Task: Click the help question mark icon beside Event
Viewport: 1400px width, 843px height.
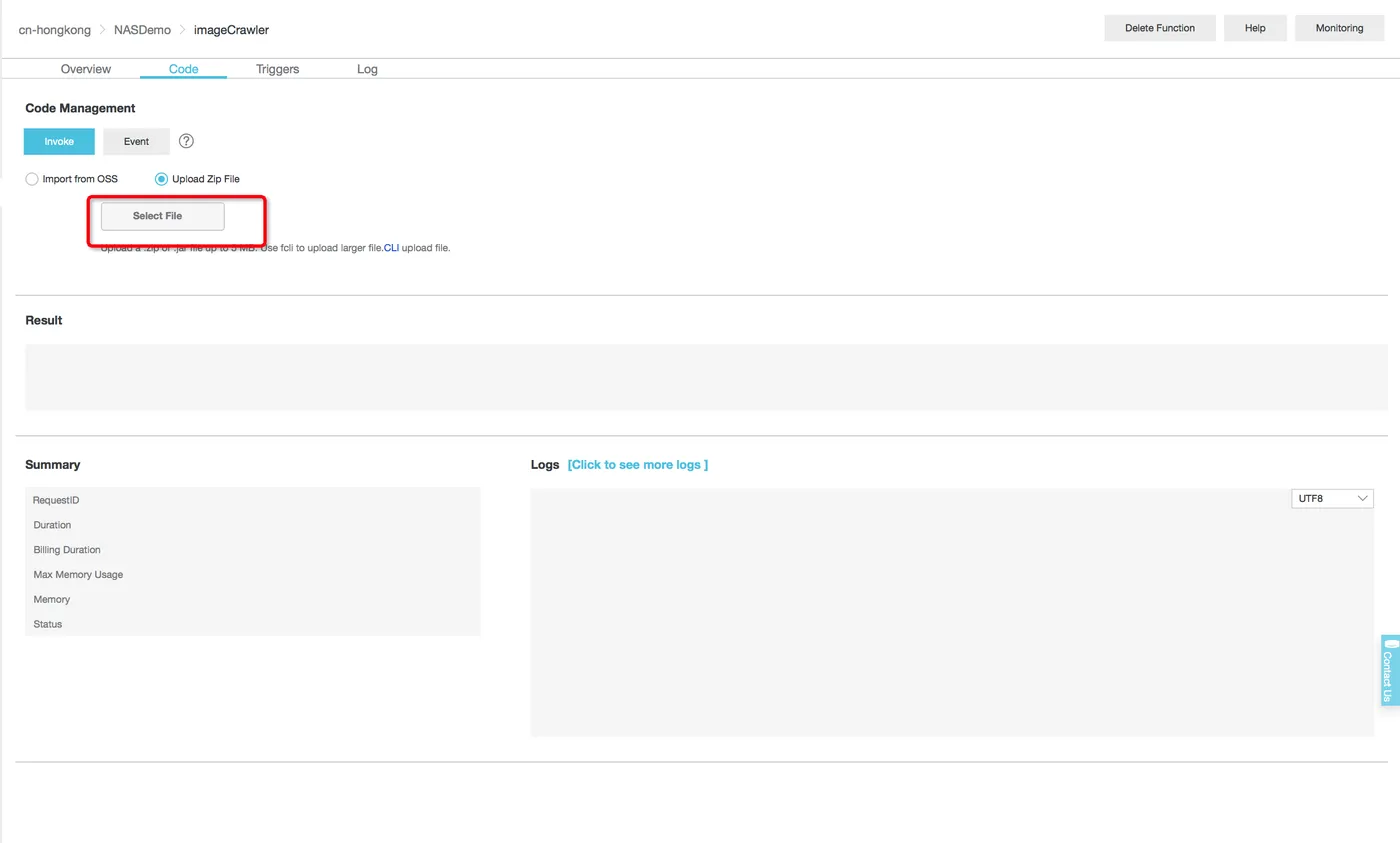Action: point(185,141)
